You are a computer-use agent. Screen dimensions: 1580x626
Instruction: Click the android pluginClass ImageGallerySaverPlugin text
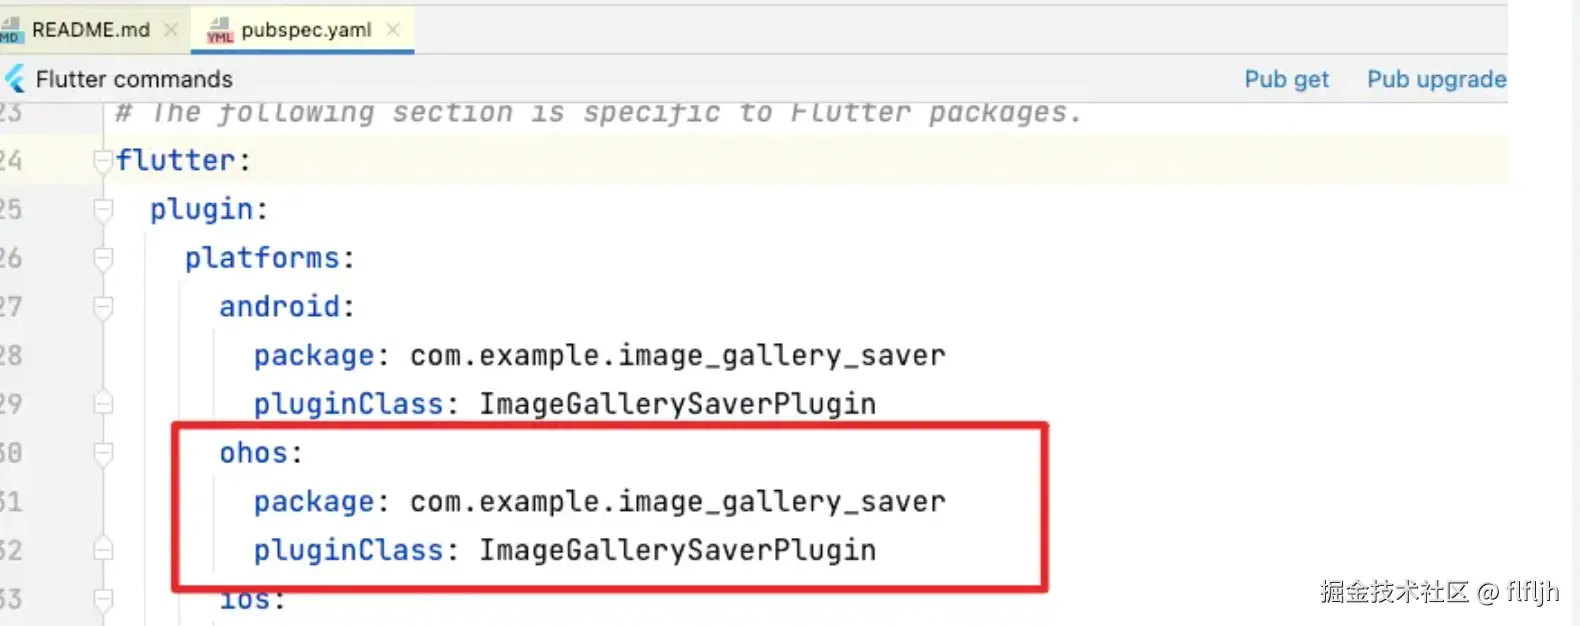(x=677, y=404)
